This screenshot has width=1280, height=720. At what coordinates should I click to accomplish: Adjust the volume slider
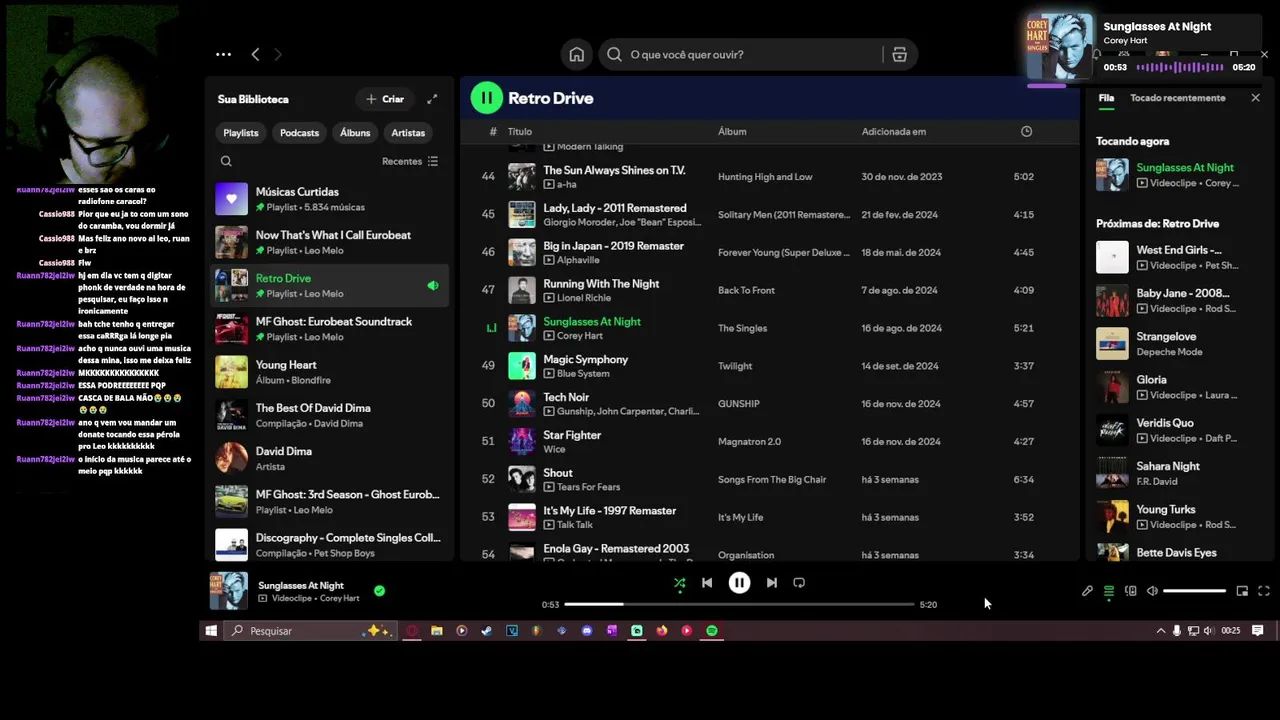click(x=1195, y=591)
